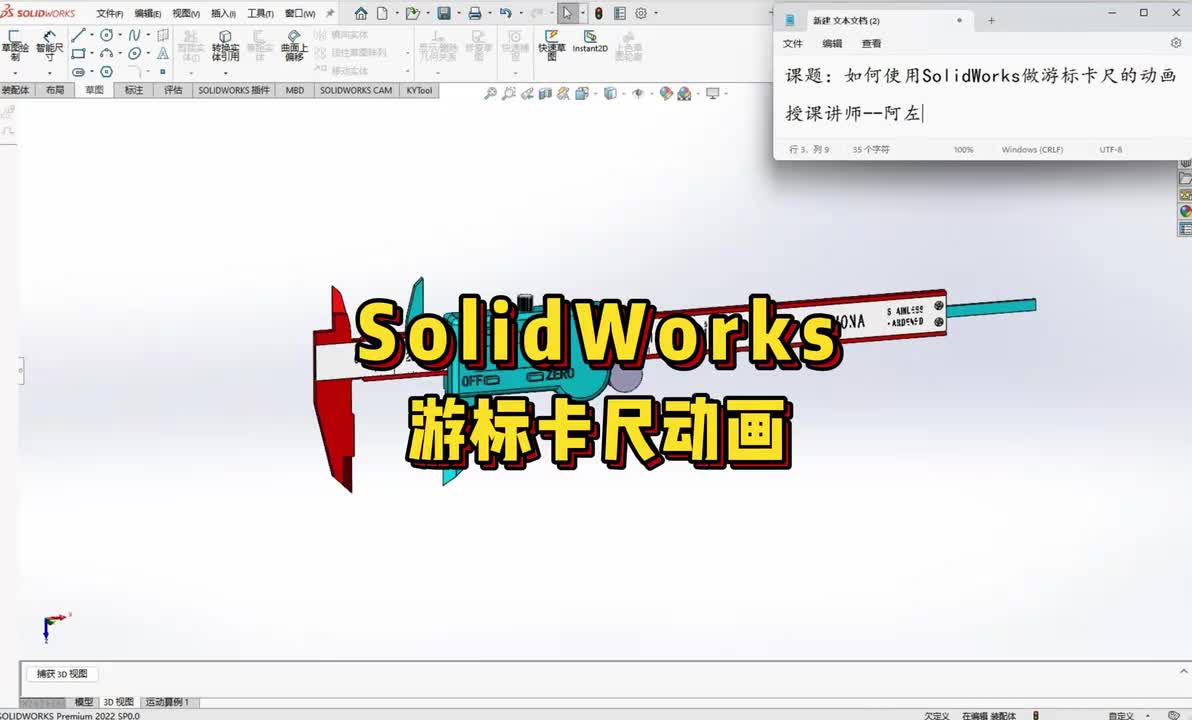
Task: Undo the last action with Undo icon
Action: (506, 13)
